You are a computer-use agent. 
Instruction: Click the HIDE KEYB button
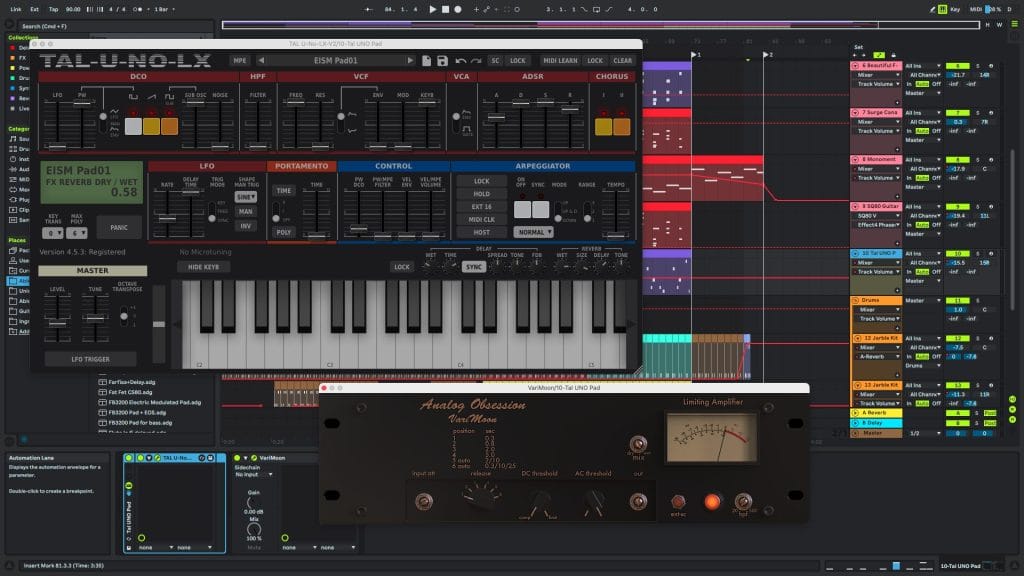tap(203, 267)
